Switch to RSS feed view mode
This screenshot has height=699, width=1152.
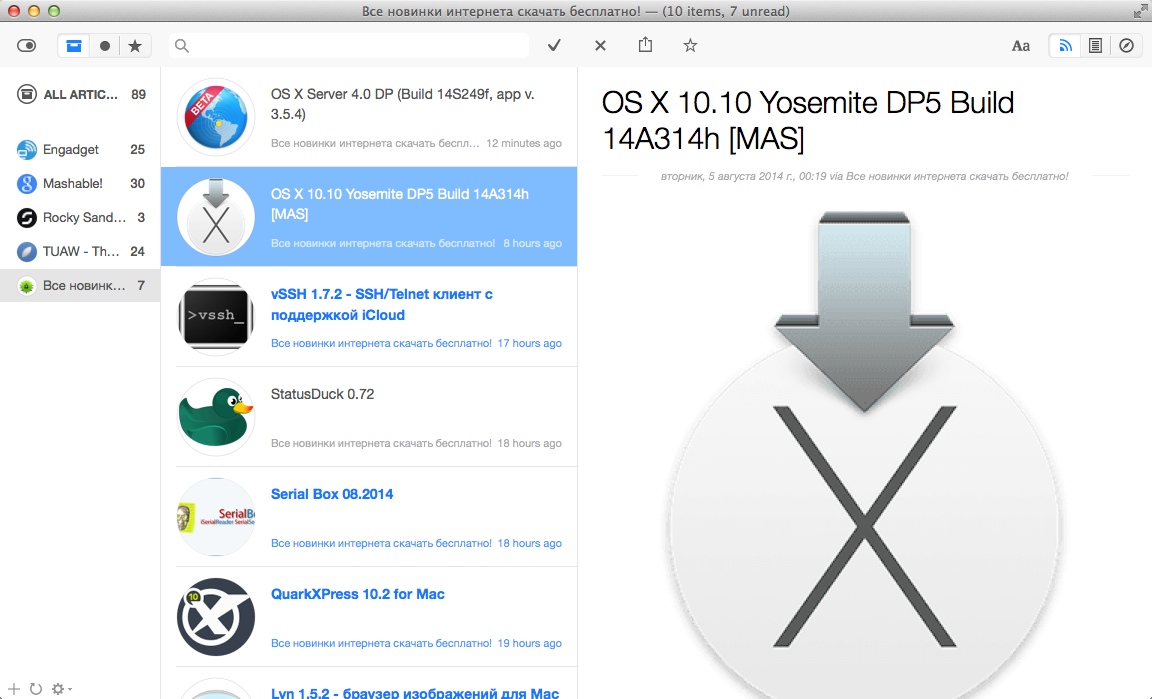pyautogui.click(x=1065, y=46)
